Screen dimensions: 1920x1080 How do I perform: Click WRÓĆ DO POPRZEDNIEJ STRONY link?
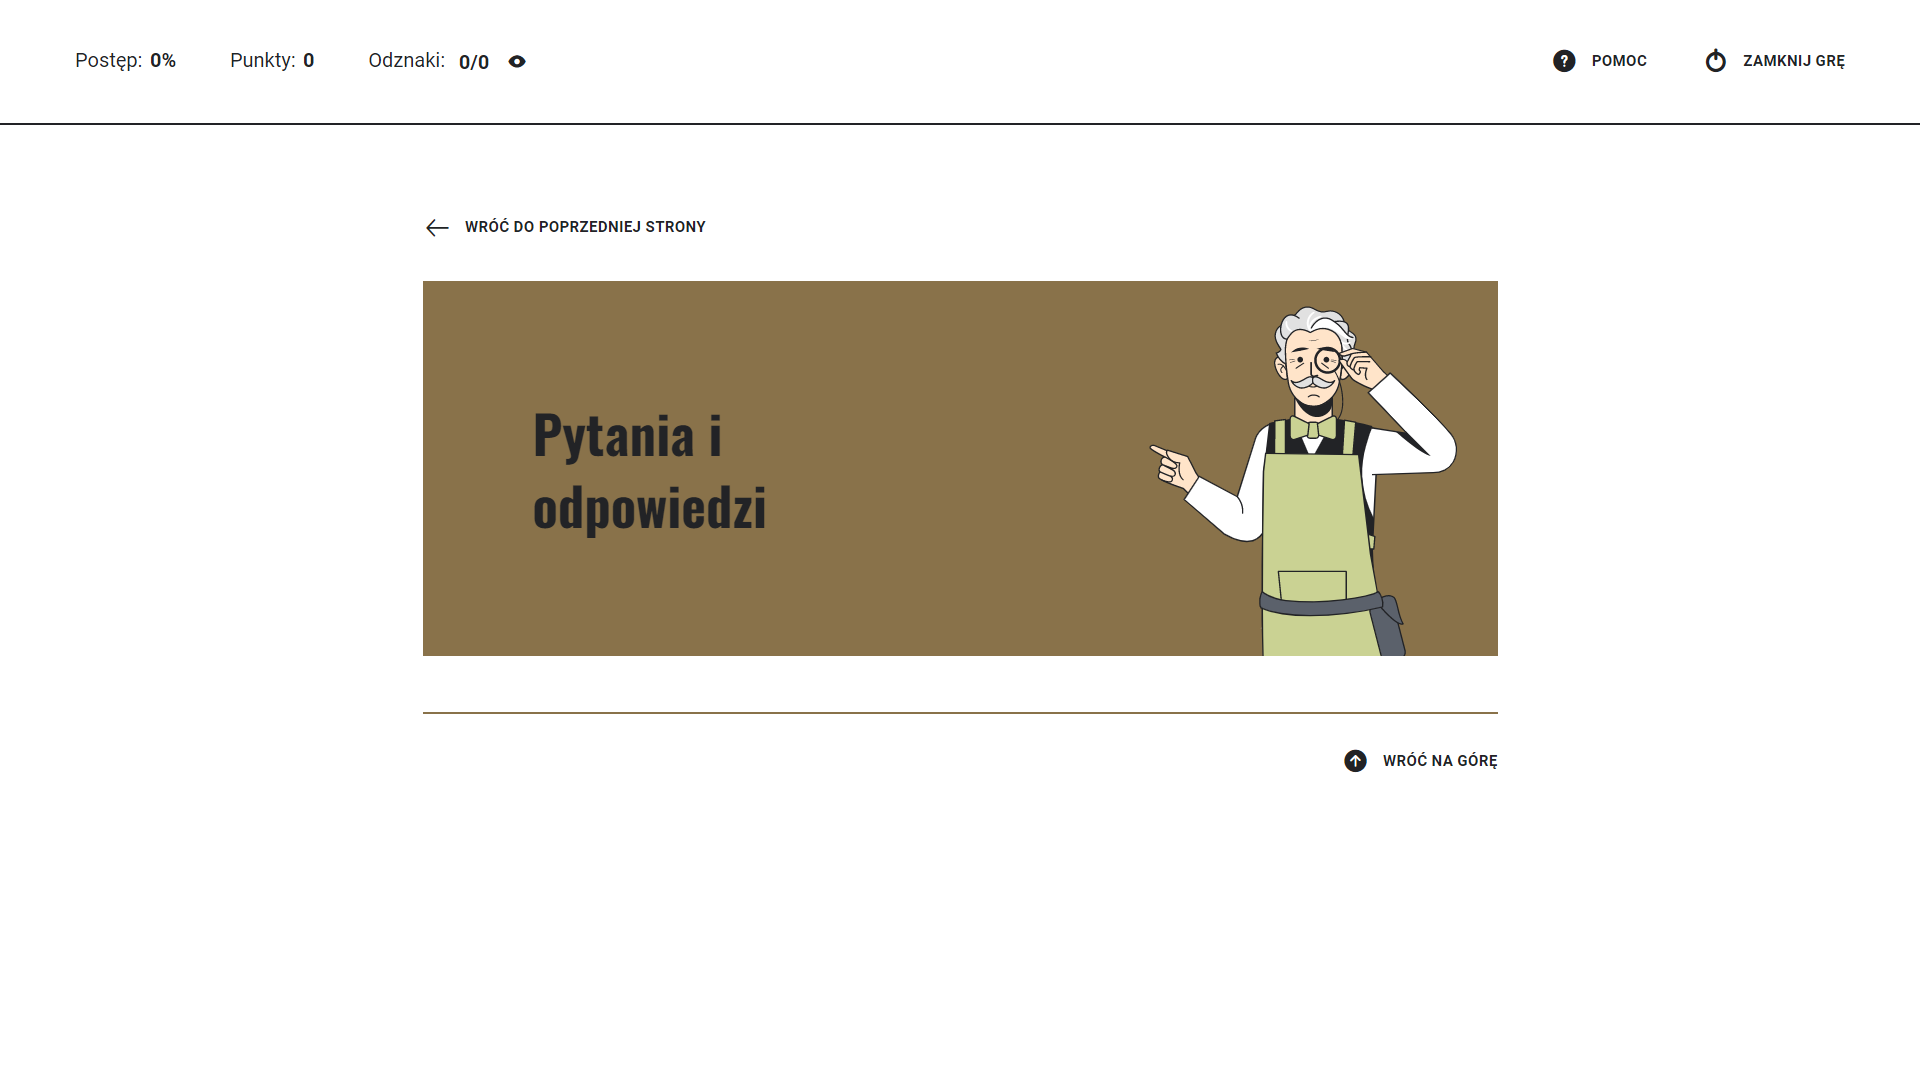584,227
